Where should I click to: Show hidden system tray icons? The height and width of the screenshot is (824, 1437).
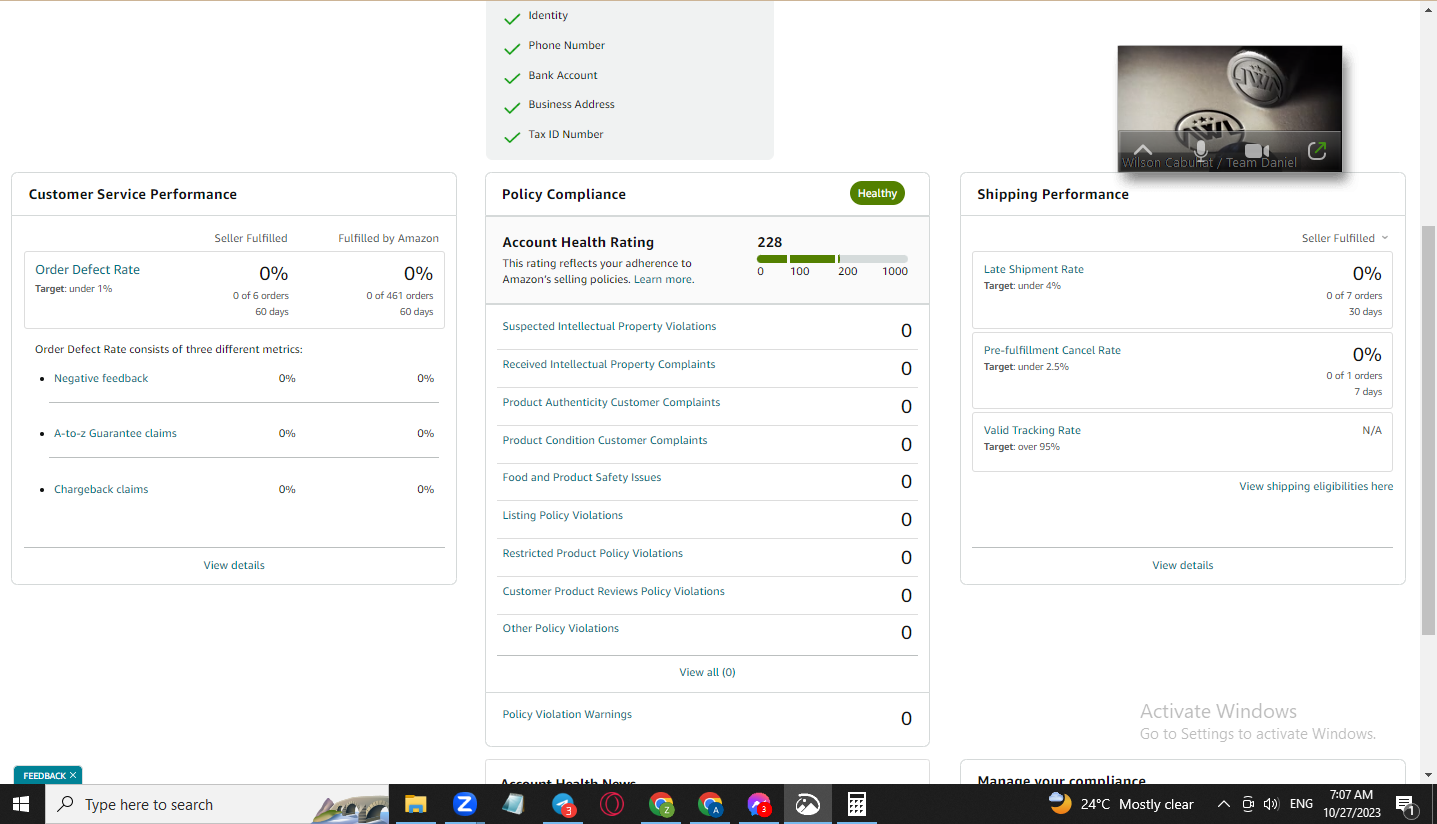pyautogui.click(x=1223, y=804)
